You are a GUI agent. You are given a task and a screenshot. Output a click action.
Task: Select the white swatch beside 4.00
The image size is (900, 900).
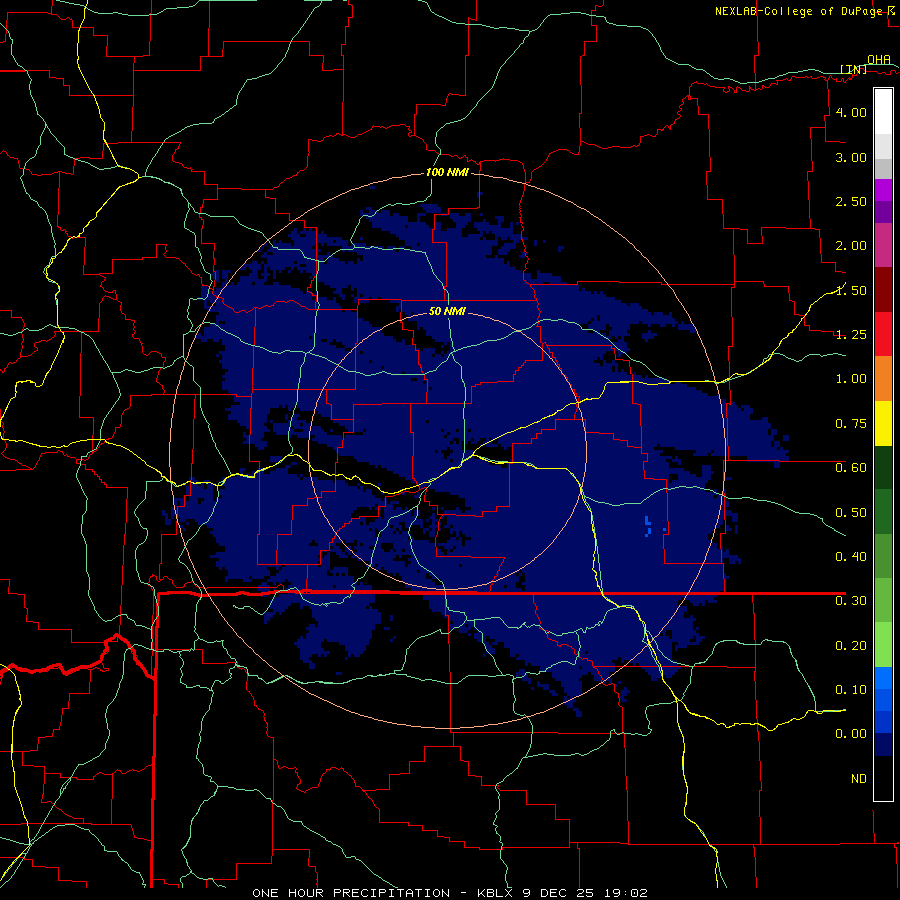coord(883,112)
